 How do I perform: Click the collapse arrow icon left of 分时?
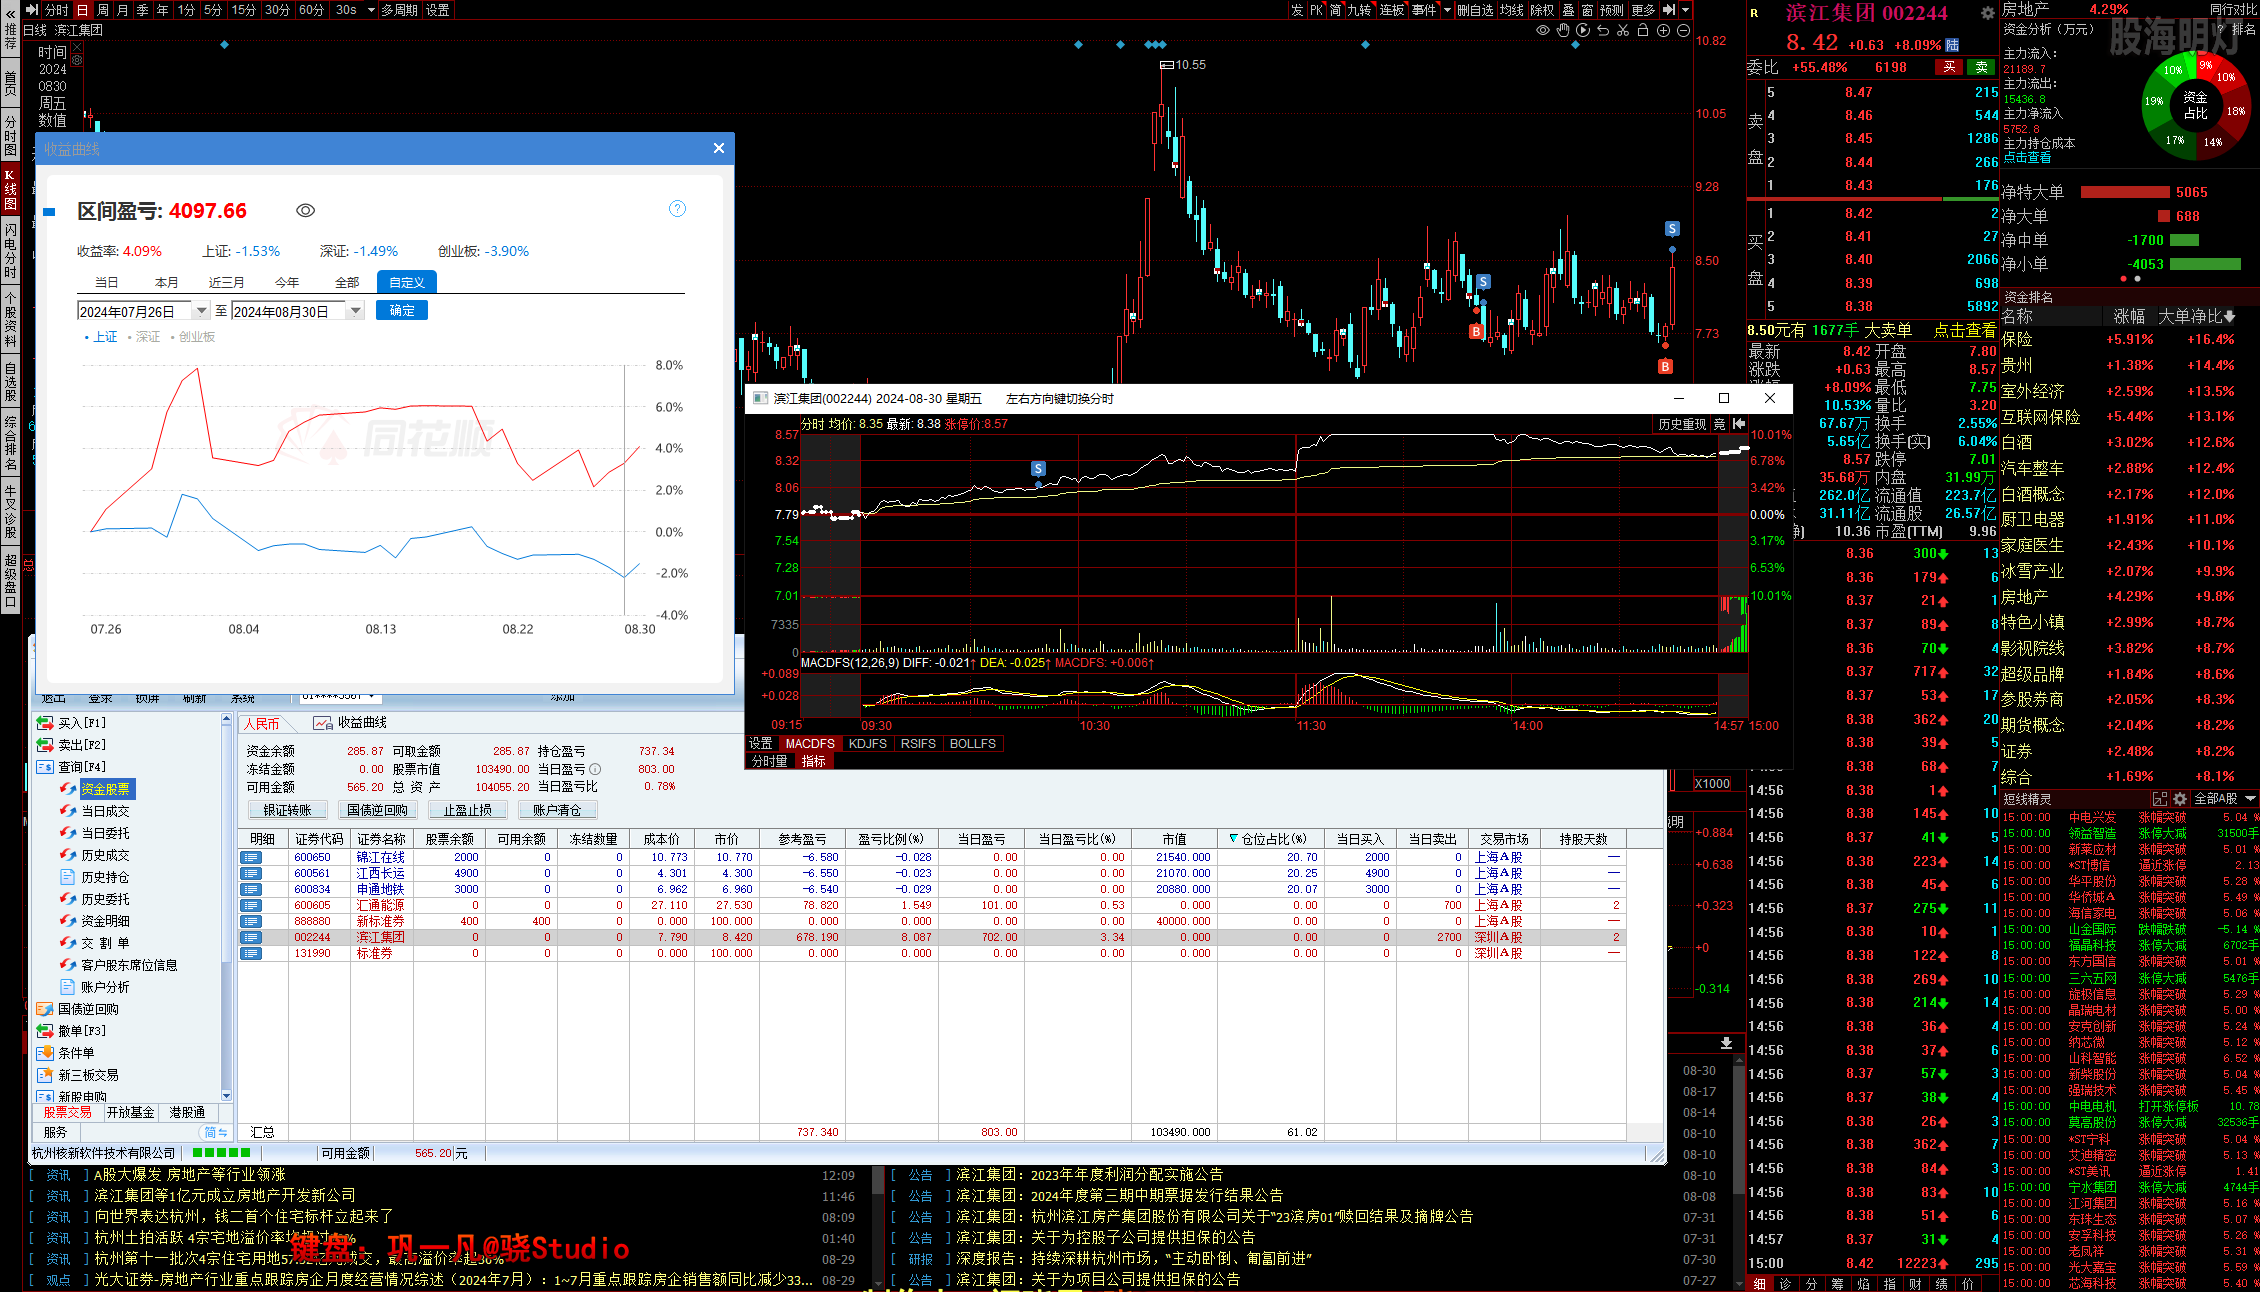(32, 10)
